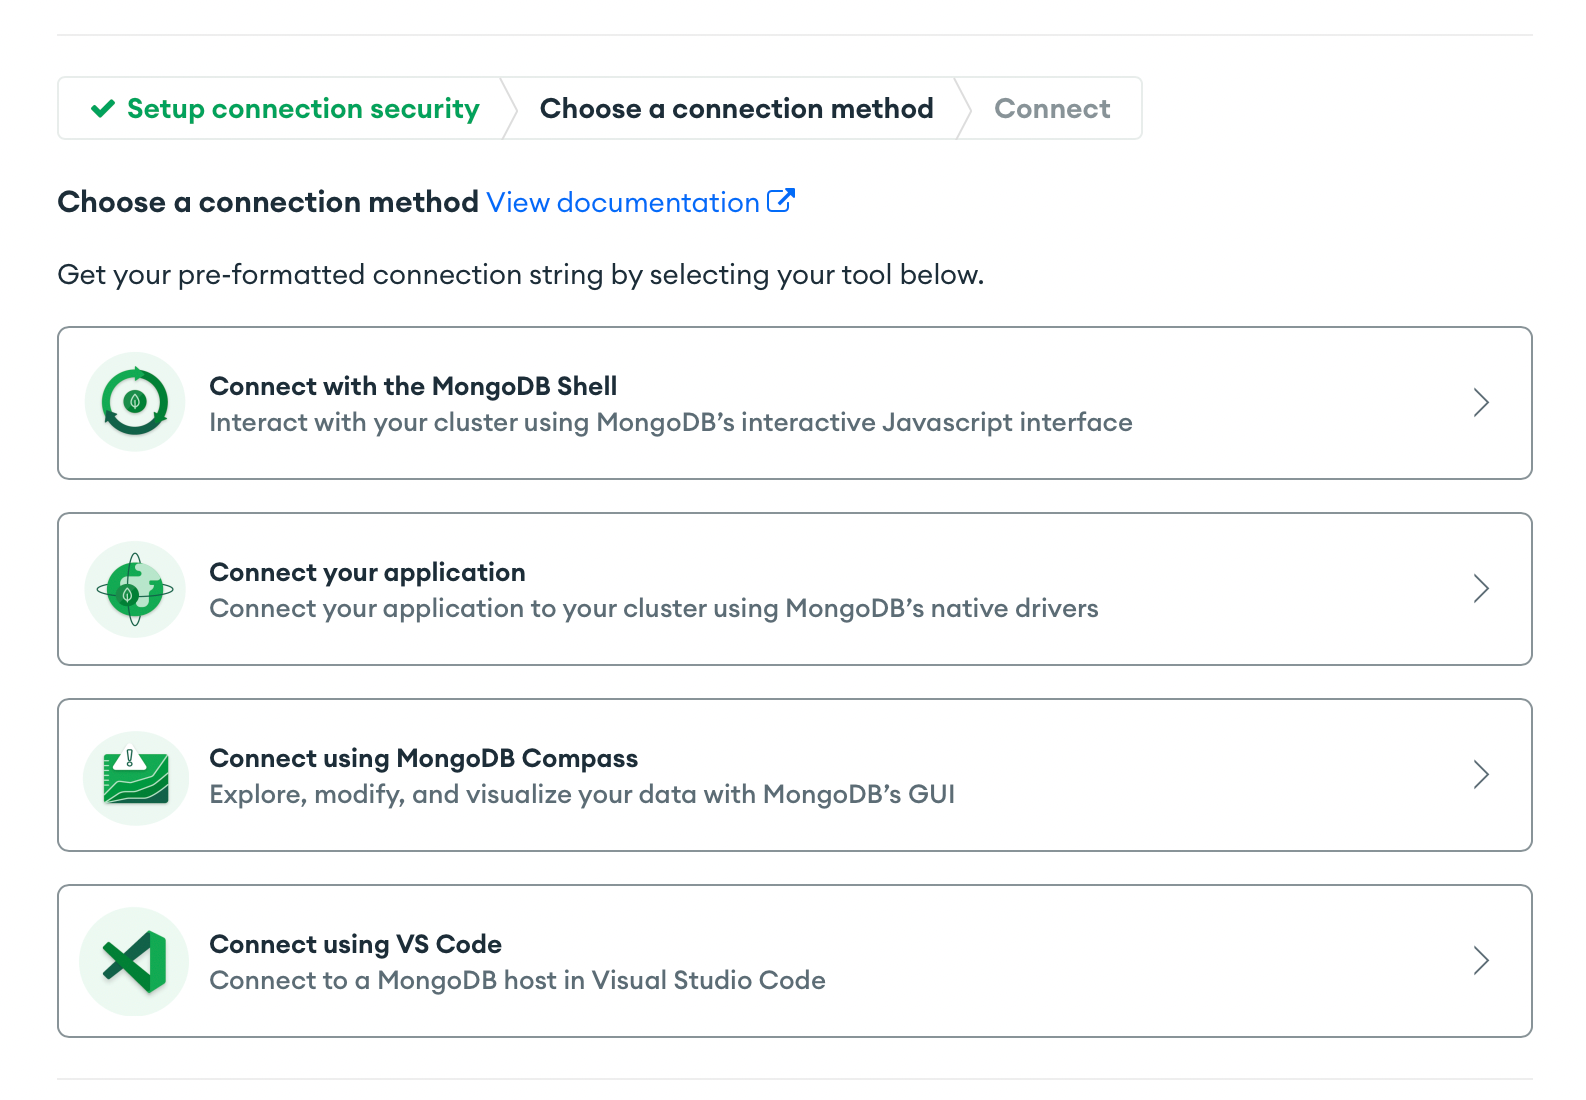
Task: Open the Connect step tab
Action: (1052, 108)
